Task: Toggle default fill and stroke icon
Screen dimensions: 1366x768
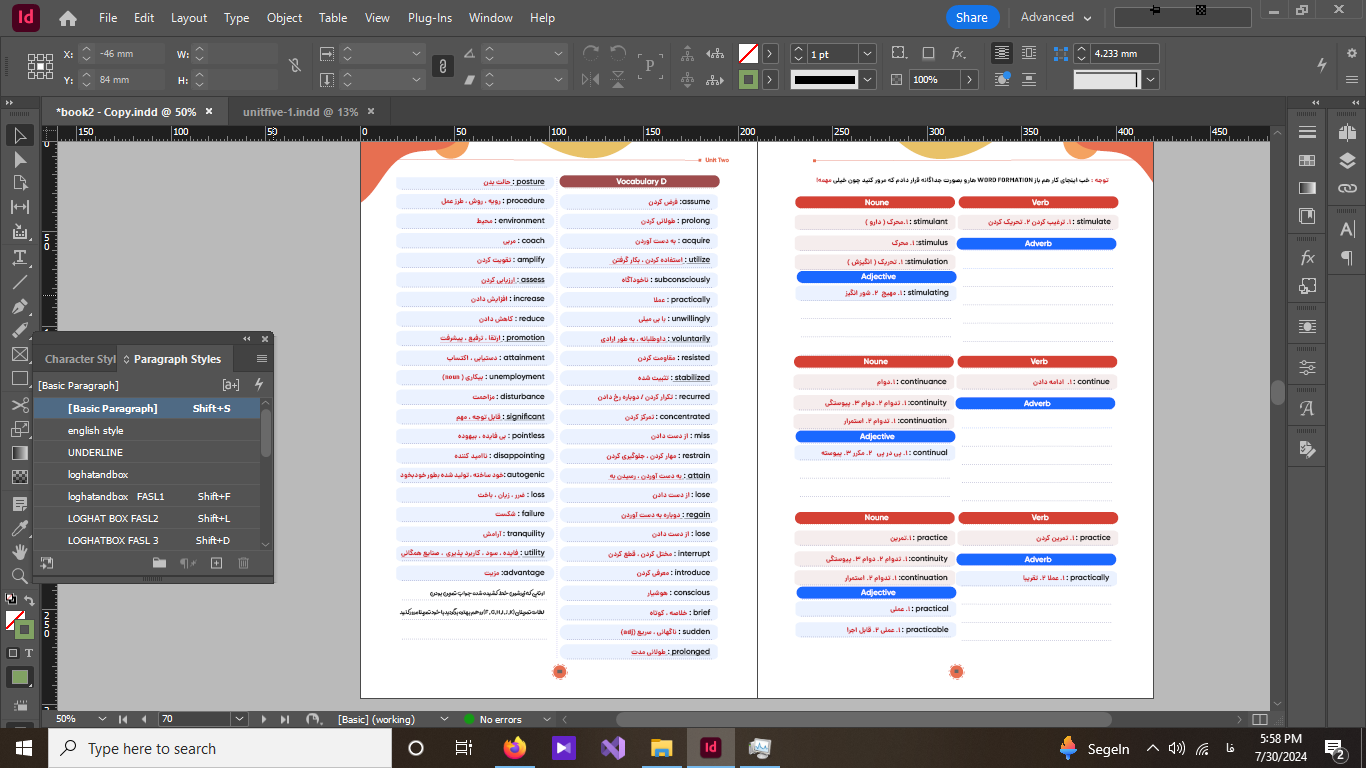Action: [x=10, y=600]
